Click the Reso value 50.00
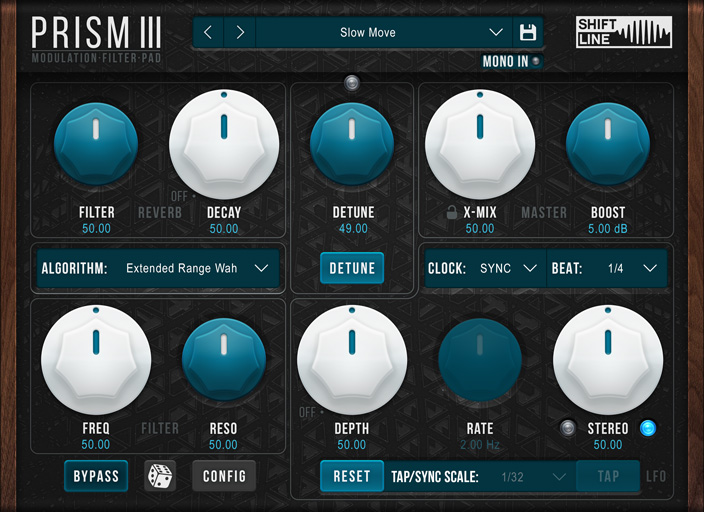Image resolution: width=704 pixels, height=512 pixels. click(x=223, y=445)
